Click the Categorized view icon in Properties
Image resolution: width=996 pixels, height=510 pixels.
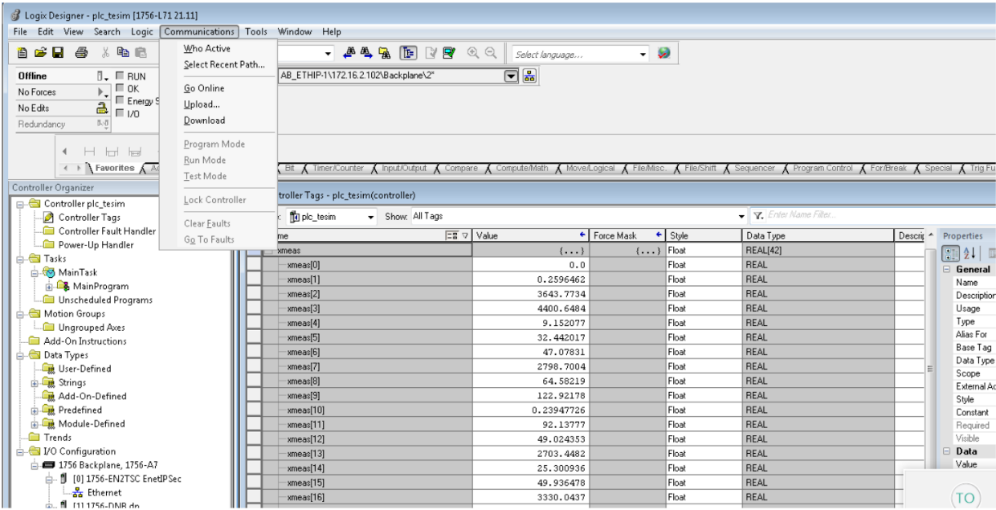tap(951, 253)
